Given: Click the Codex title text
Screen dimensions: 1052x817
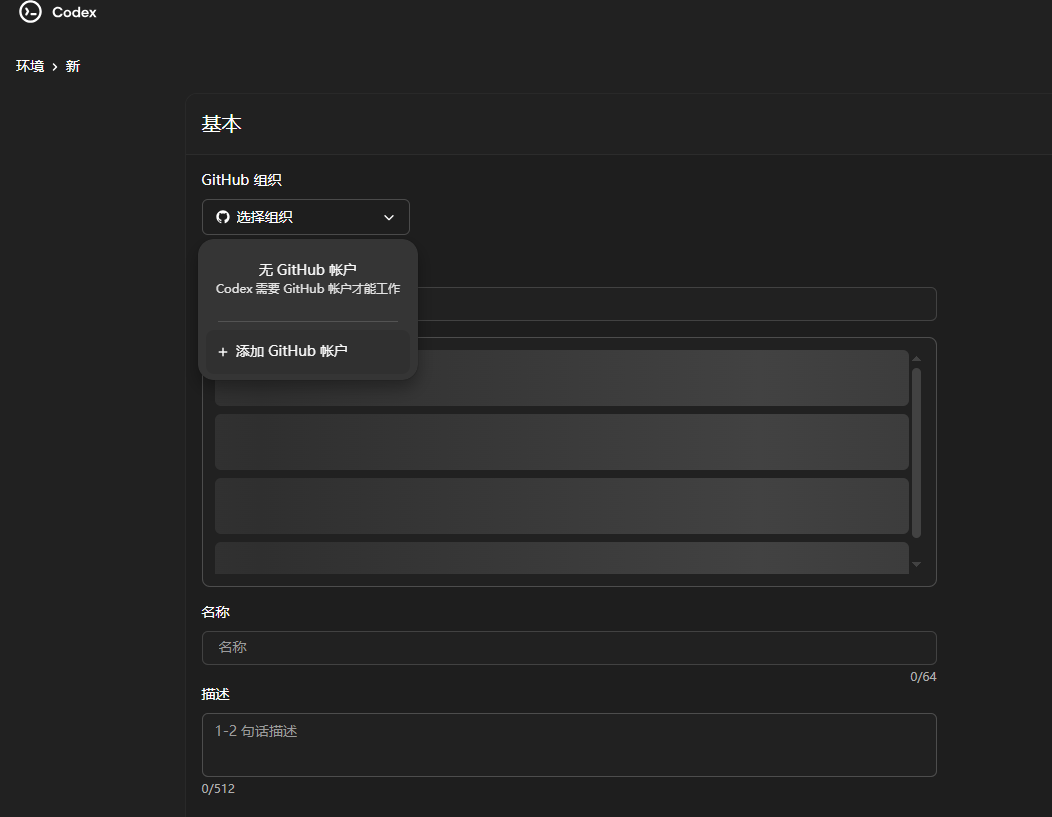Looking at the screenshot, I should [74, 13].
